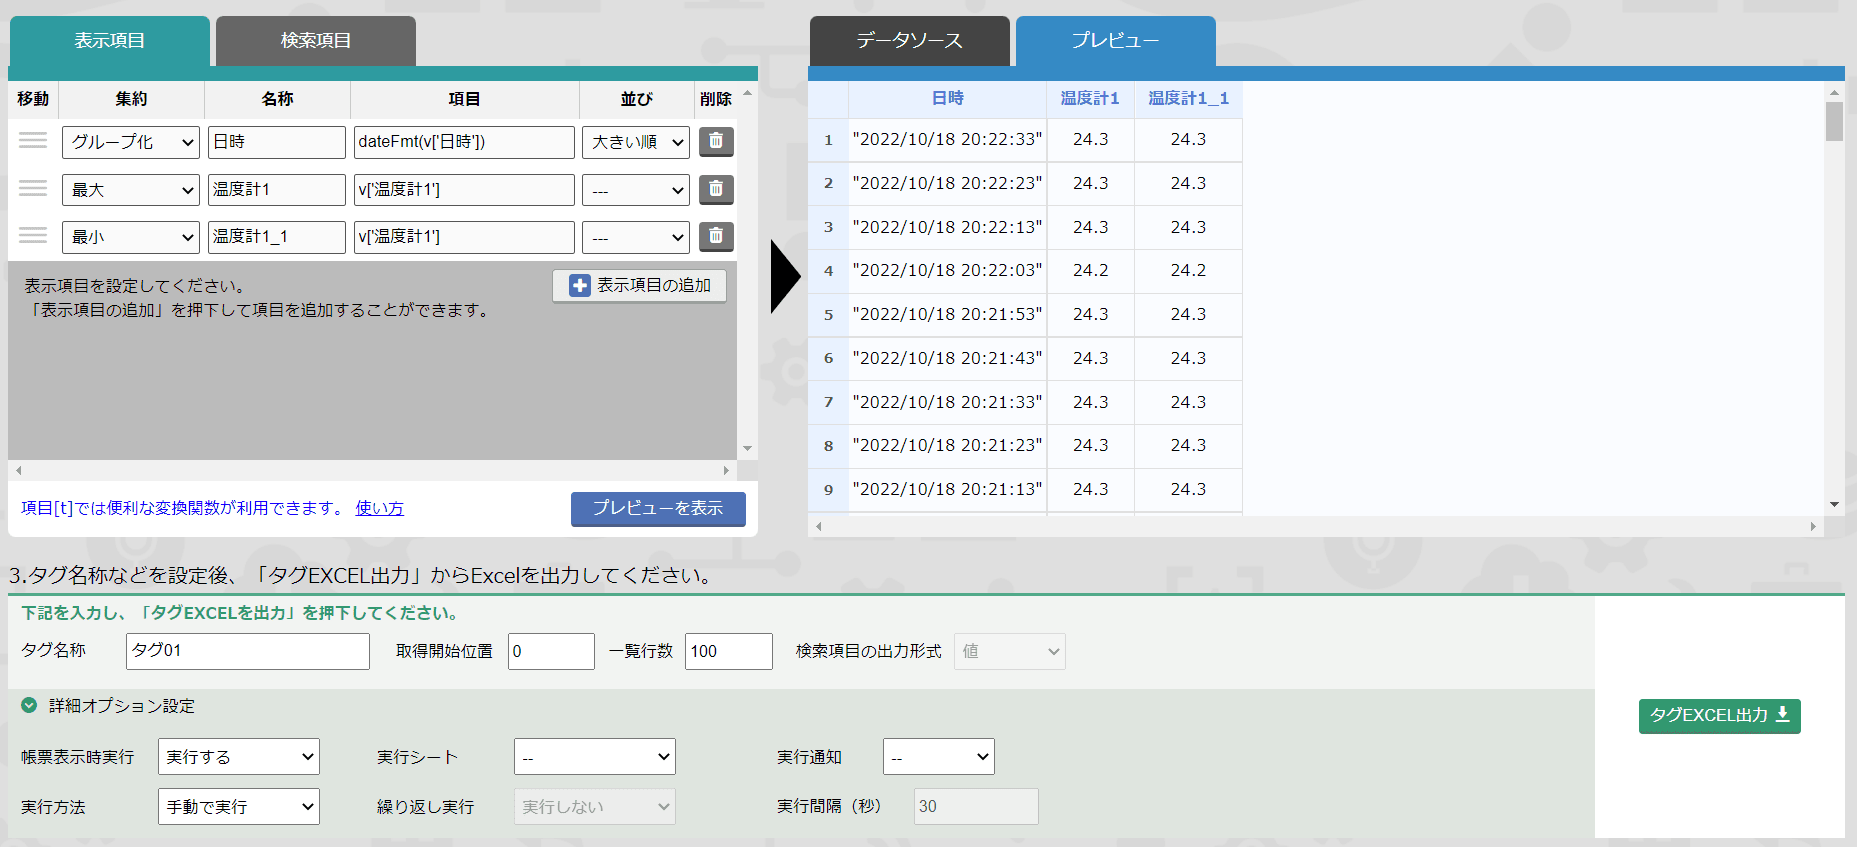Grab the move handle of the 温度計1 row

point(33,189)
